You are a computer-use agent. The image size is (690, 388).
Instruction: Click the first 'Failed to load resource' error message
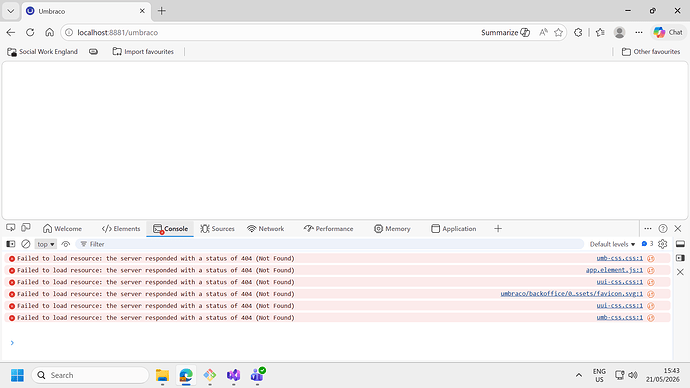[x=156, y=258]
